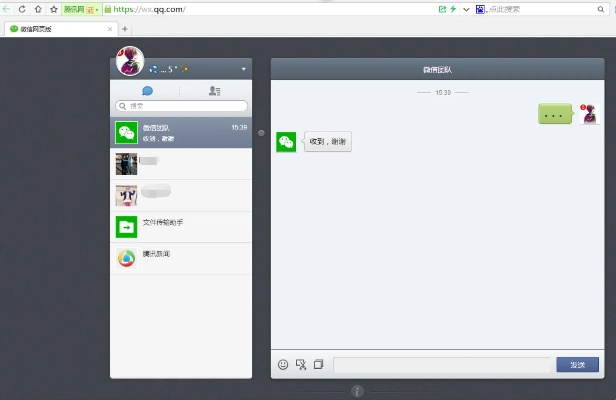Bookmark page with the star icon
616x400 pixels.
(53, 9)
